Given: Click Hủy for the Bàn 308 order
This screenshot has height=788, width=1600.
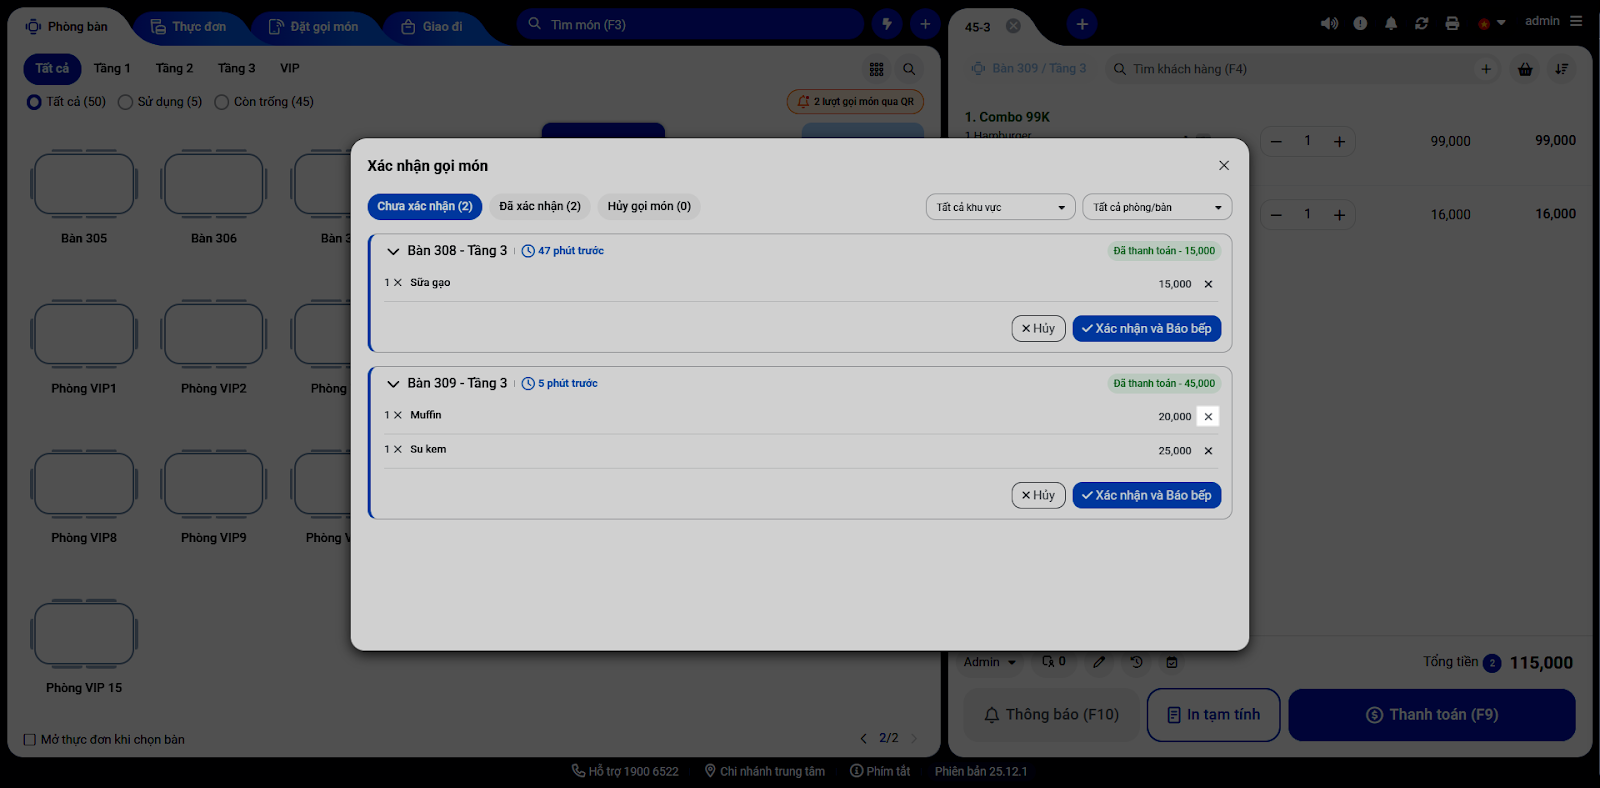Looking at the screenshot, I should coord(1038,329).
